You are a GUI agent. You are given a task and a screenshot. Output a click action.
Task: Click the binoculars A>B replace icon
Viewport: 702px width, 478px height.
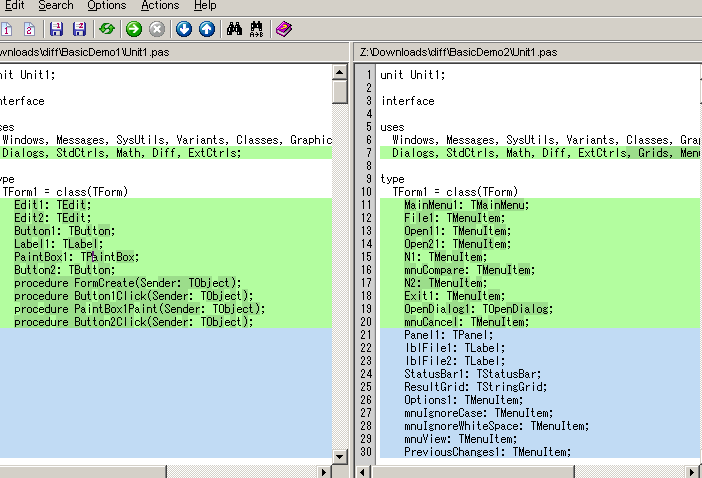point(257,29)
